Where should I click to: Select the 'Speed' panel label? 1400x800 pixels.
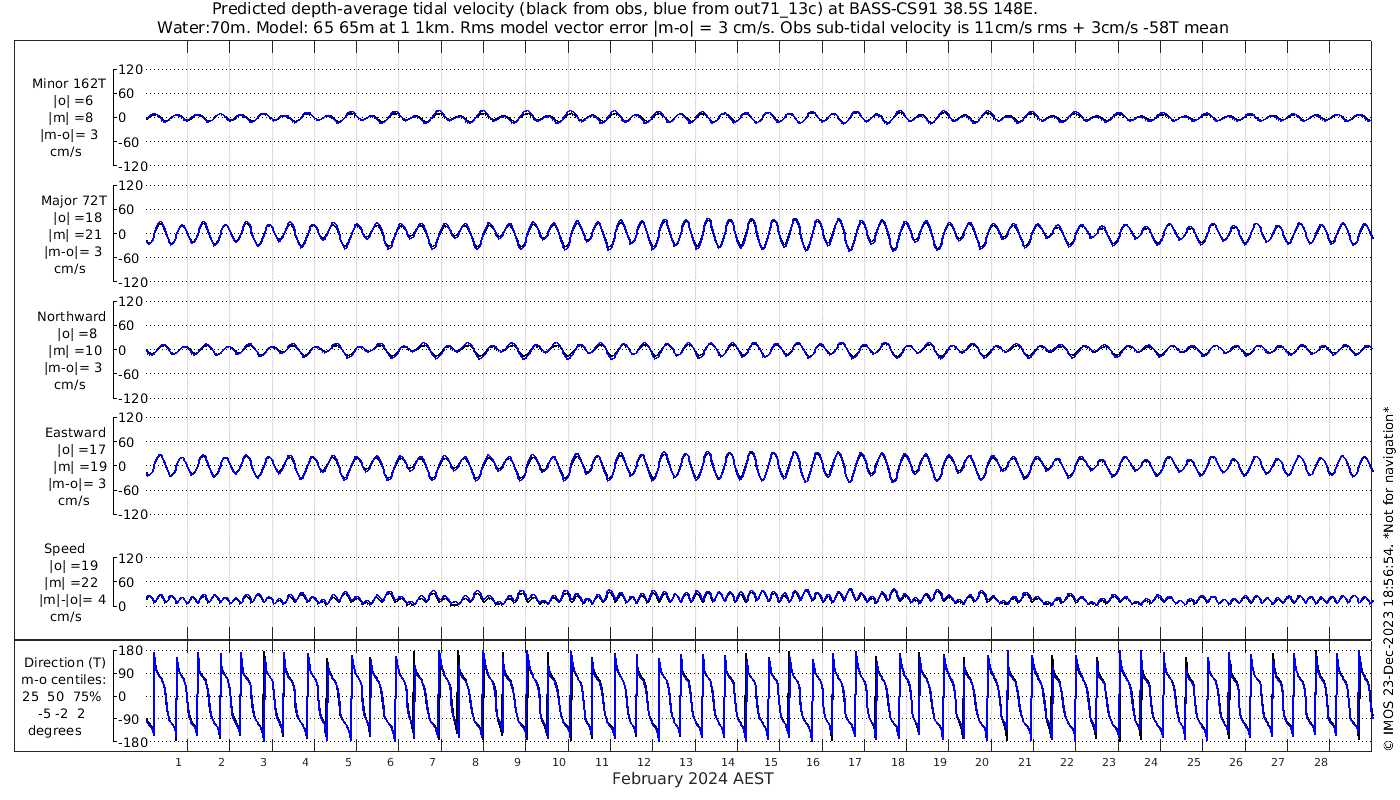65,549
